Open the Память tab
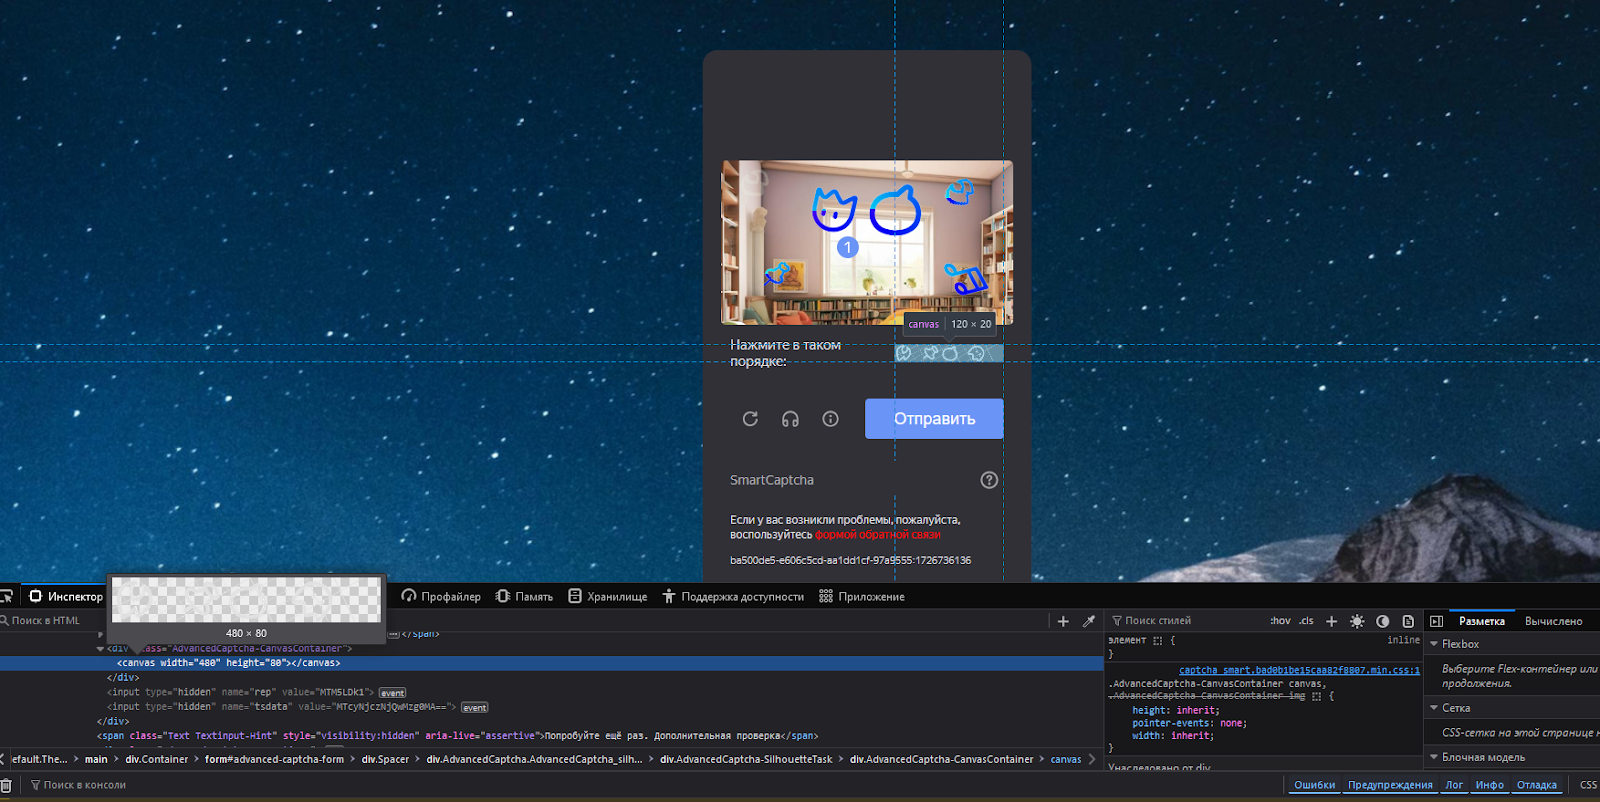 [x=524, y=596]
